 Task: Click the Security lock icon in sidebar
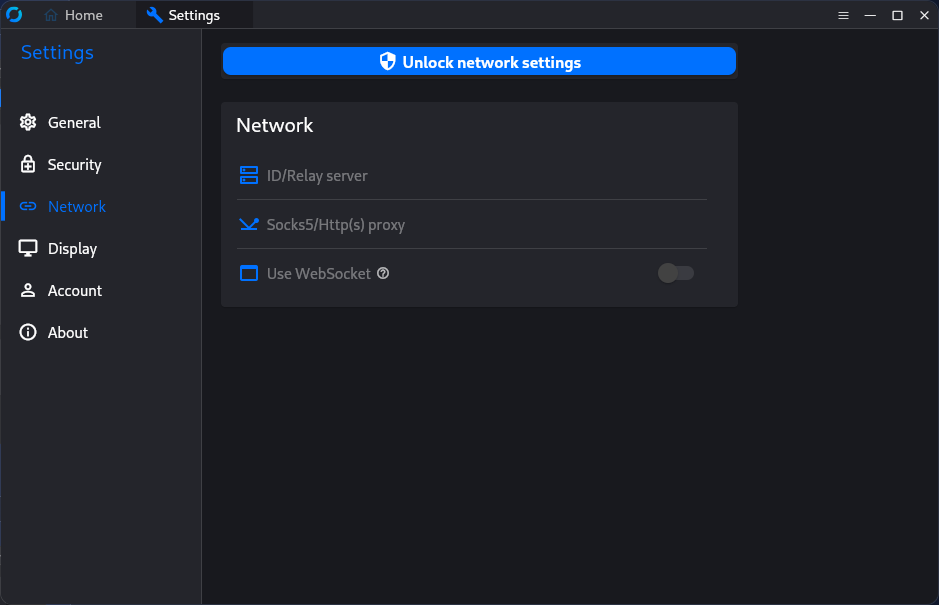(27, 164)
